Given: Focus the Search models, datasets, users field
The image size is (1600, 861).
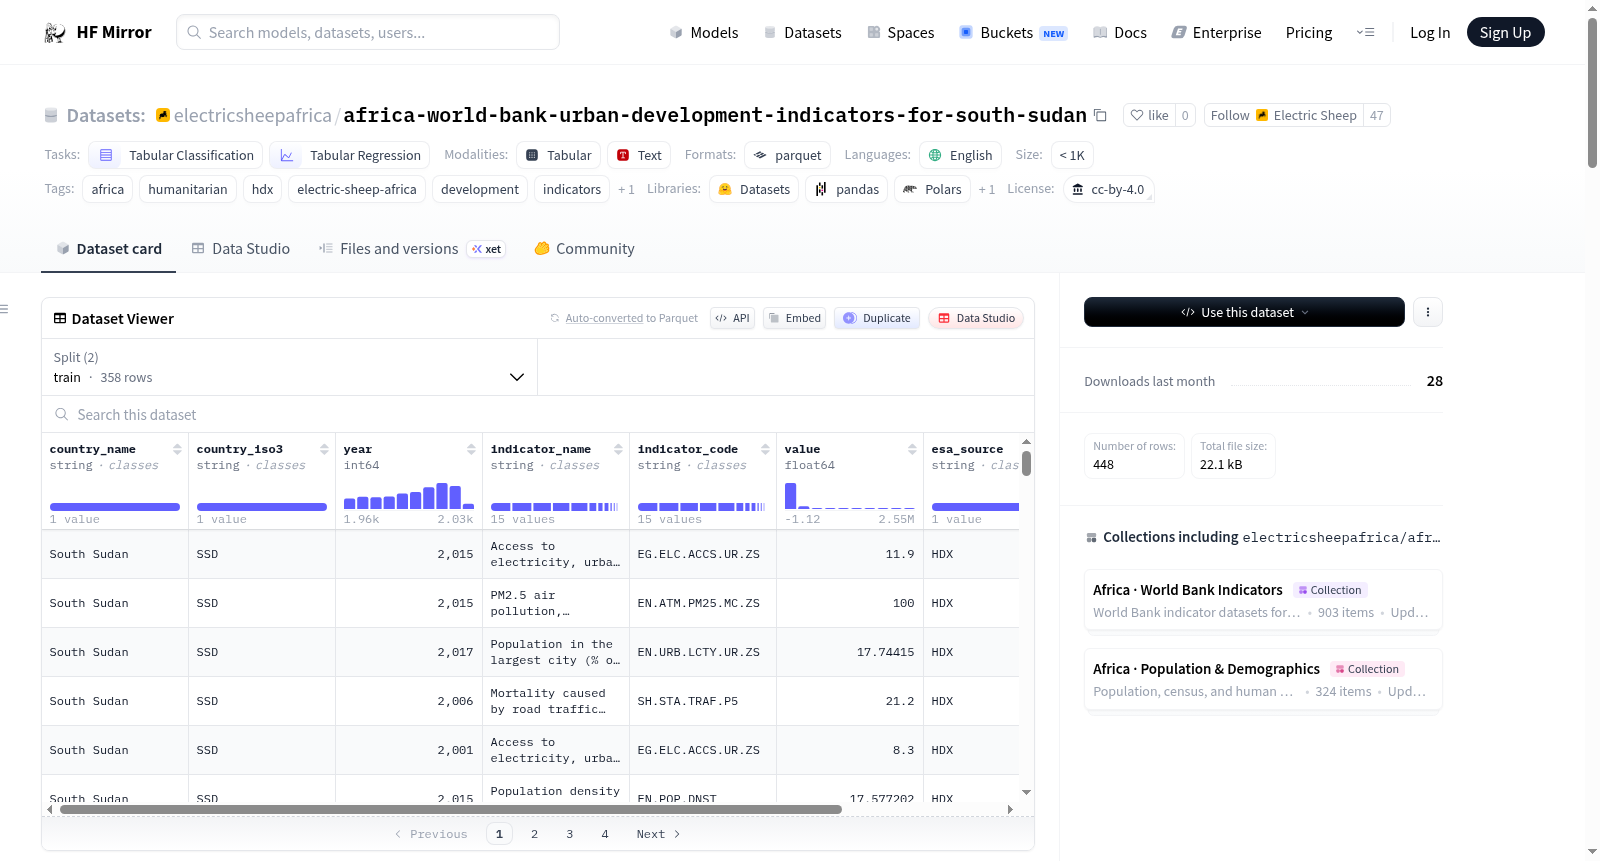Looking at the screenshot, I should tap(368, 32).
